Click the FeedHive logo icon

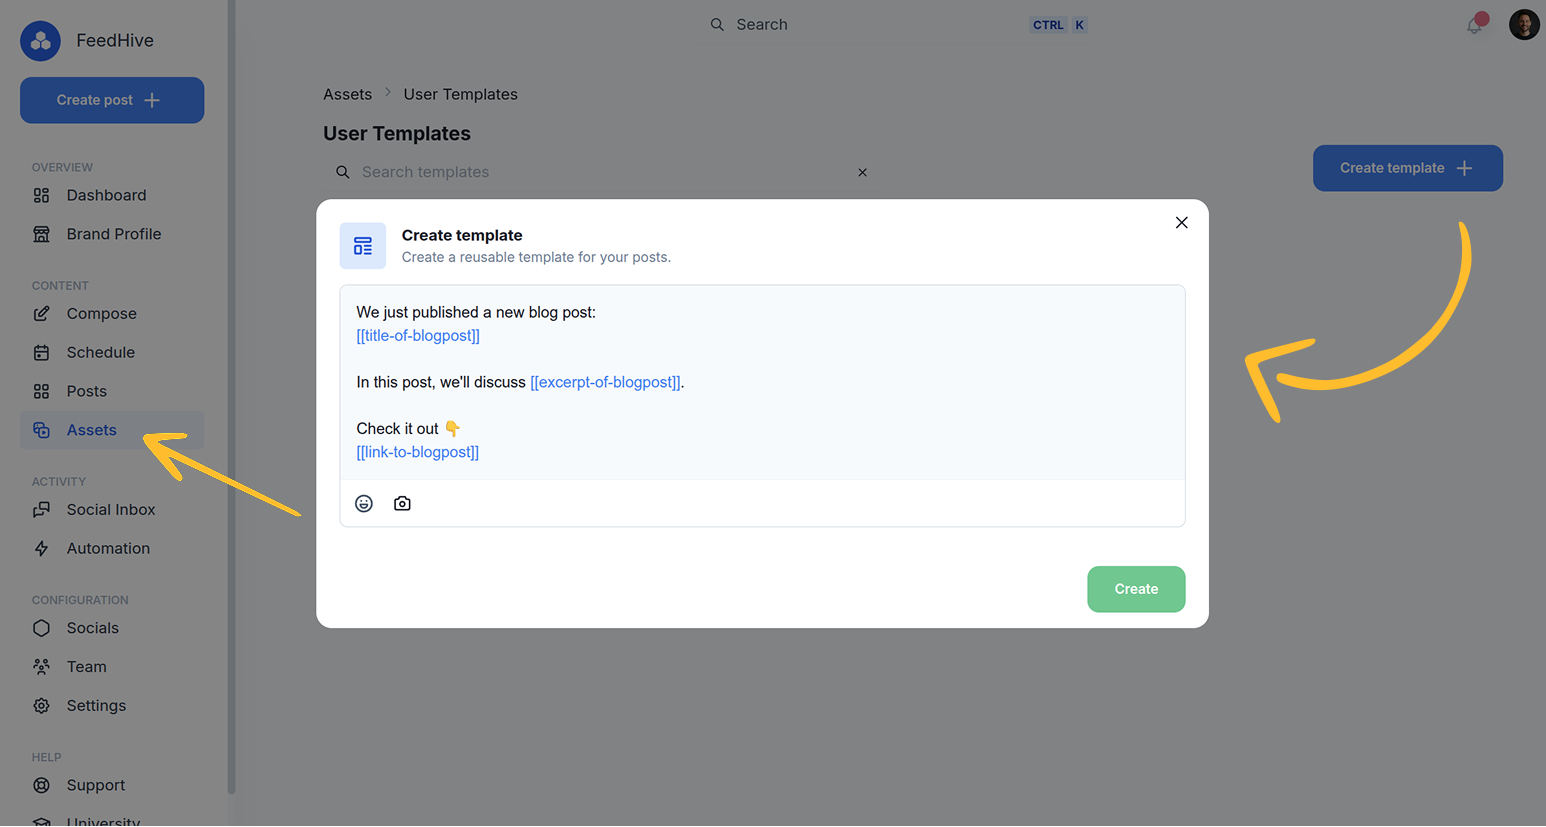coord(41,41)
